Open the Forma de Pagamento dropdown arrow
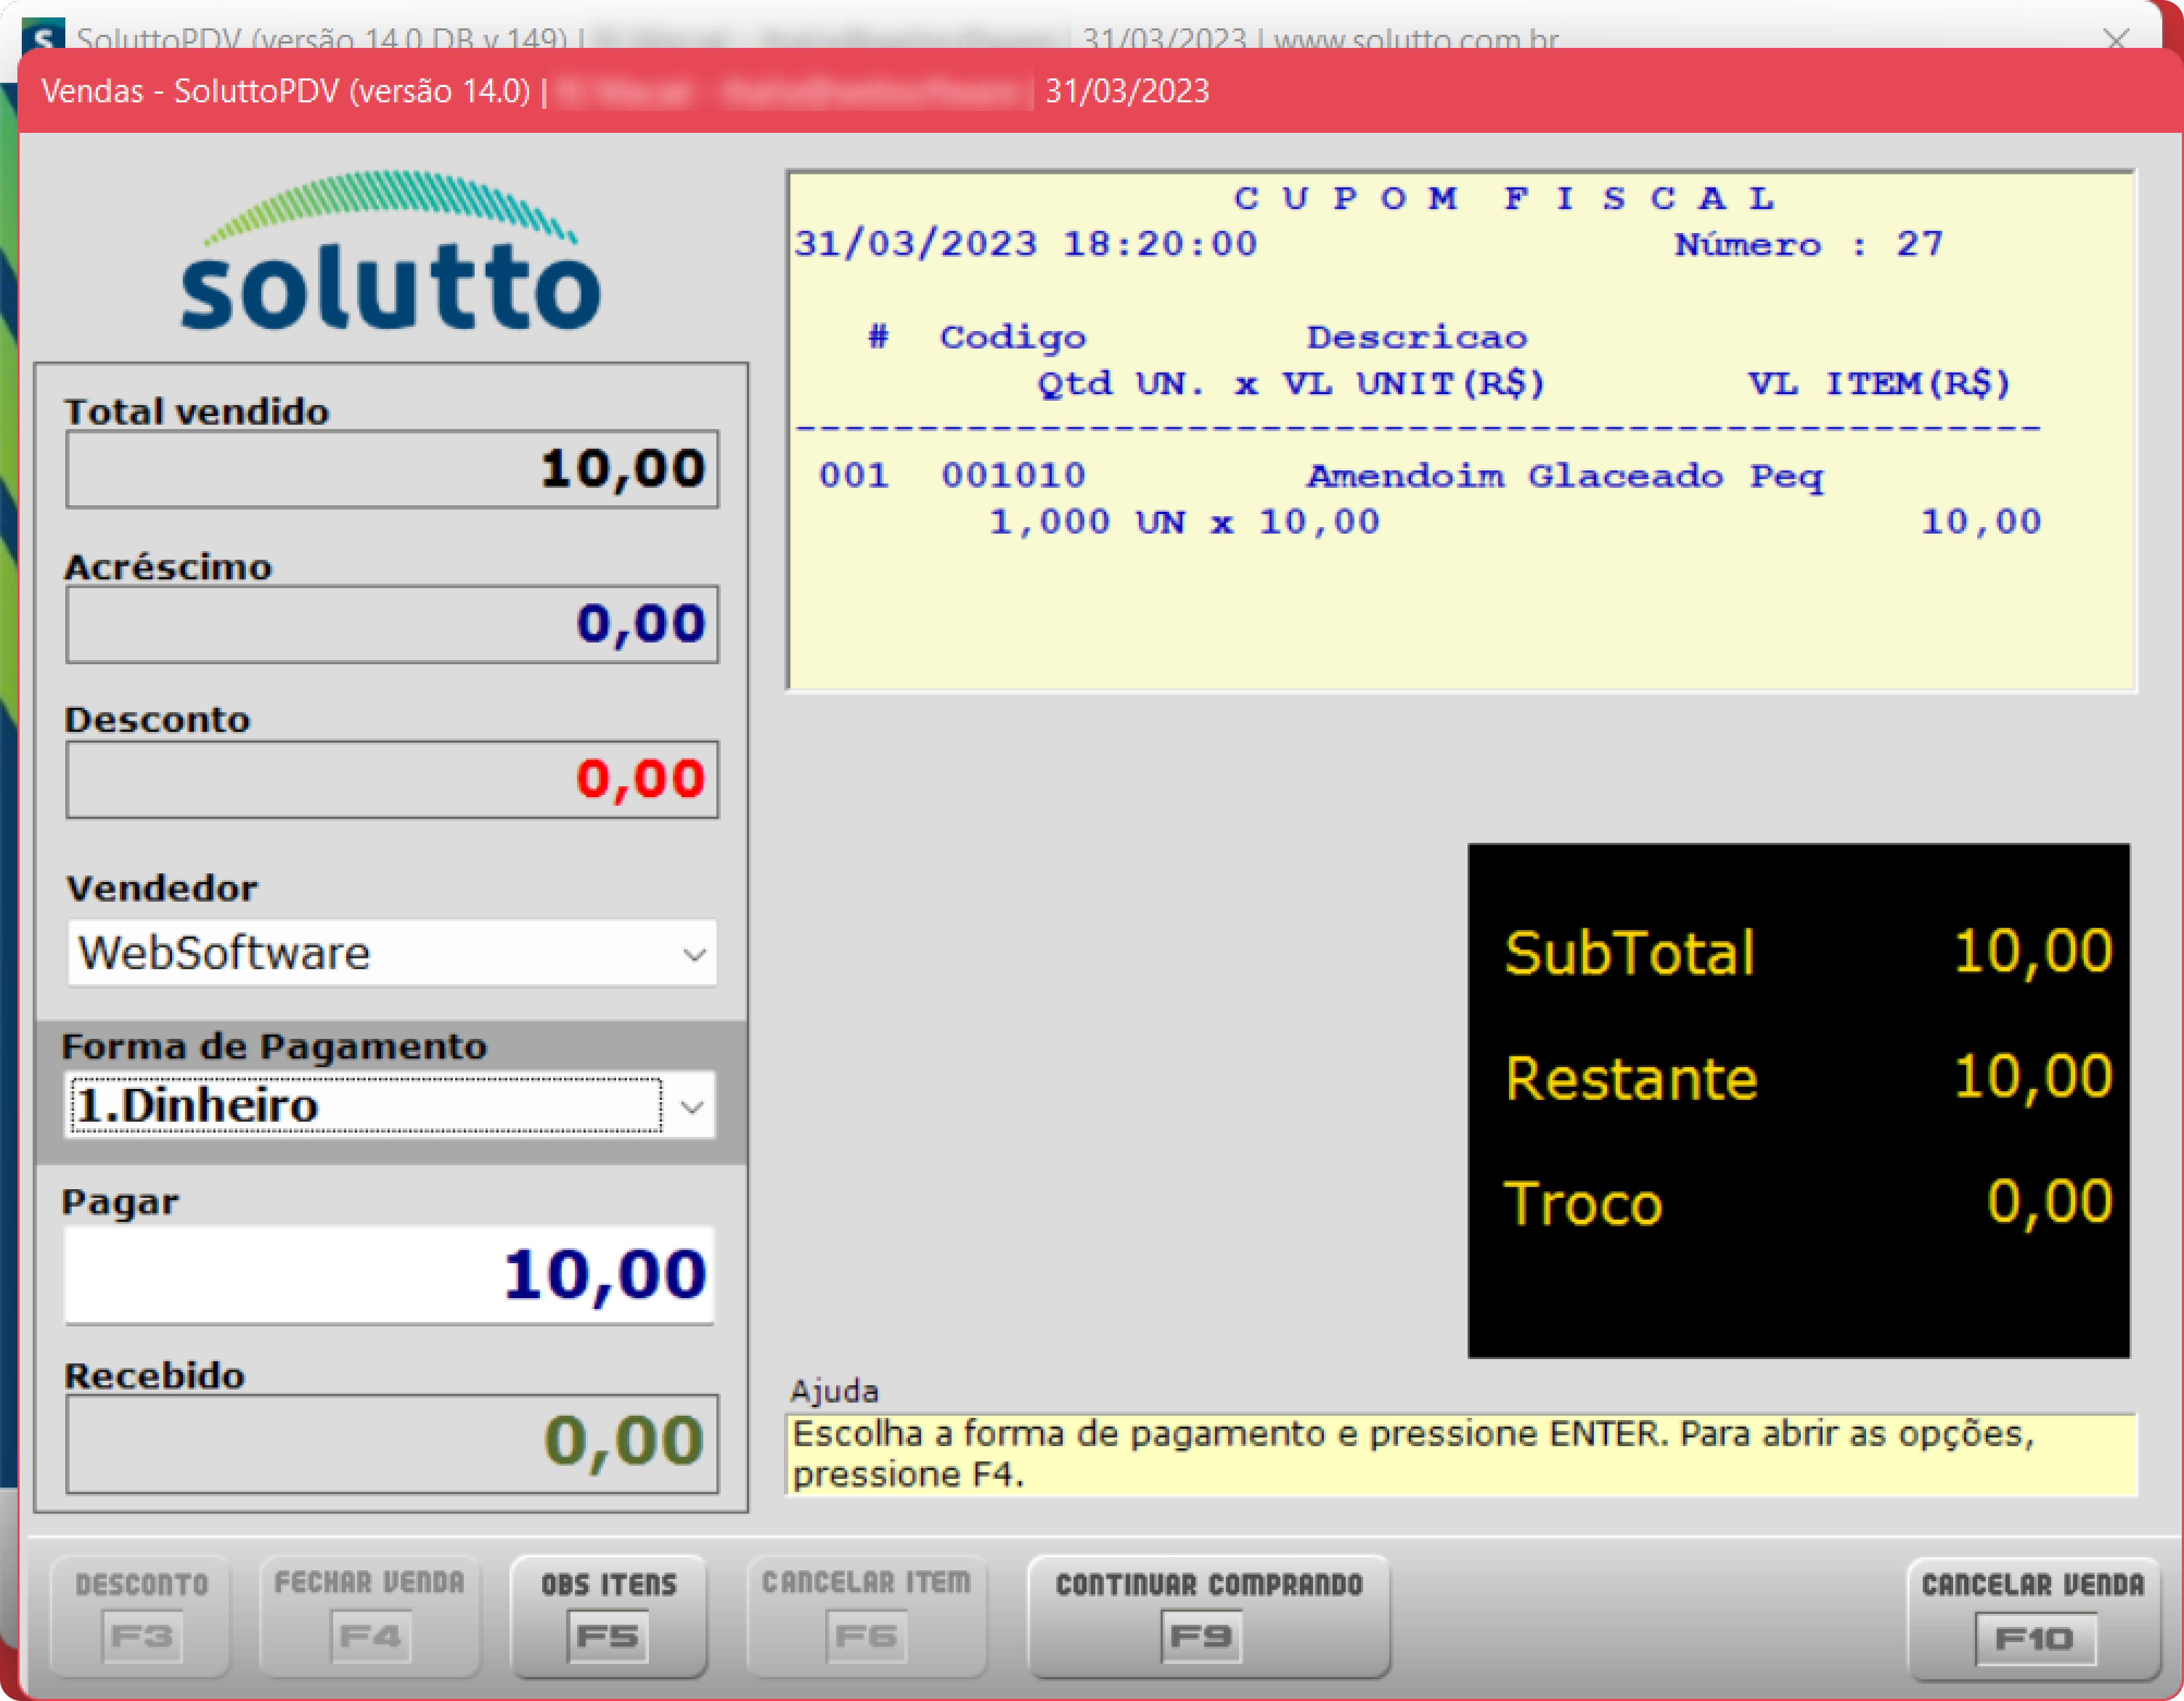 tap(692, 1106)
